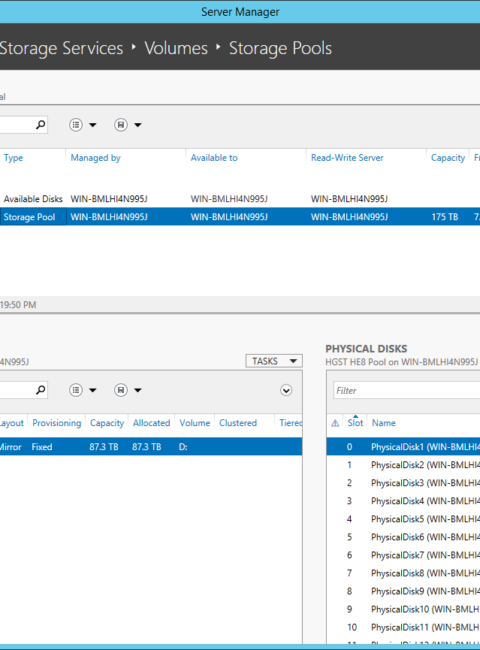Select PhysicalDisk5 in slot 4
The image size is (480, 650).
(x=403, y=519)
